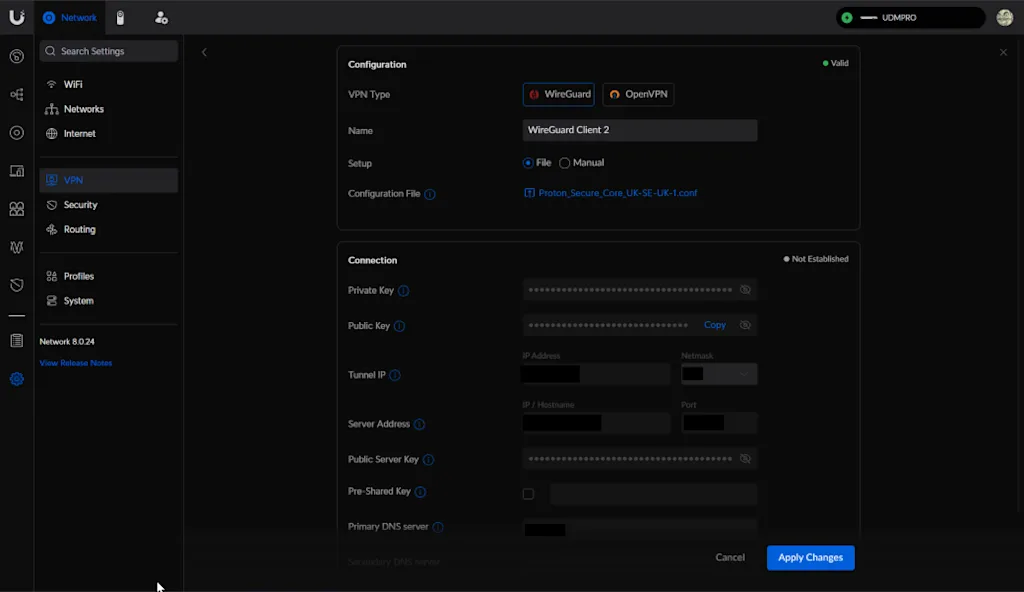The width and height of the screenshot is (1024, 592).
Task: Click the UniFi logo icon
Action: [x=17, y=18]
